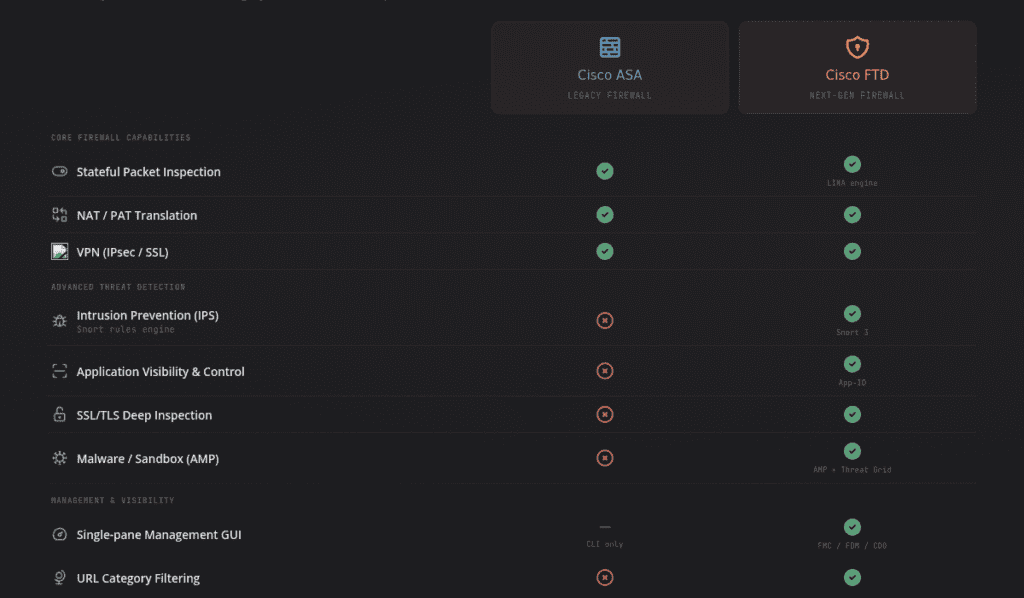This screenshot has height=598, width=1024.
Task: Click FTD checkmark for NAT / PAT Translation
Action: pyautogui.click(x=852, y=215)
